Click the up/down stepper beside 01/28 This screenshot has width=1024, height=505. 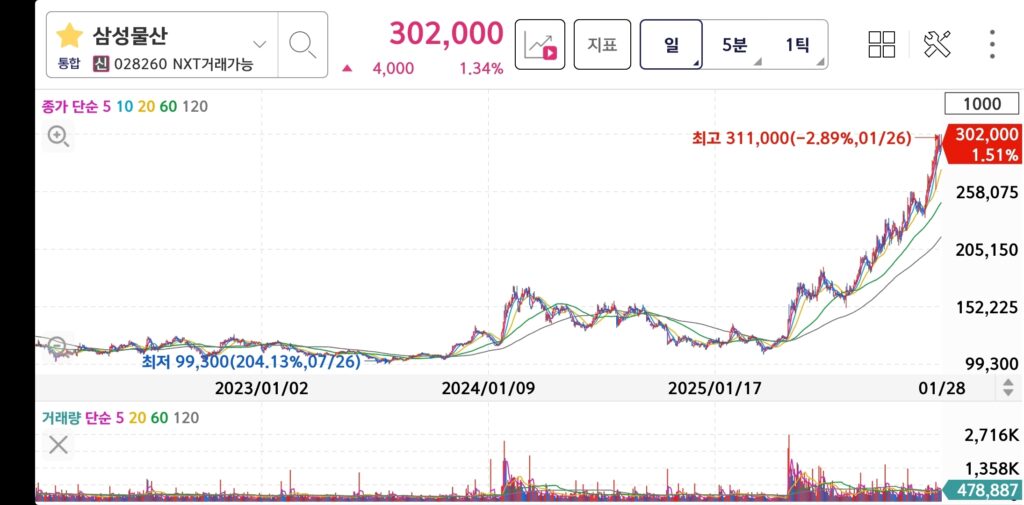coord(1007,388)
